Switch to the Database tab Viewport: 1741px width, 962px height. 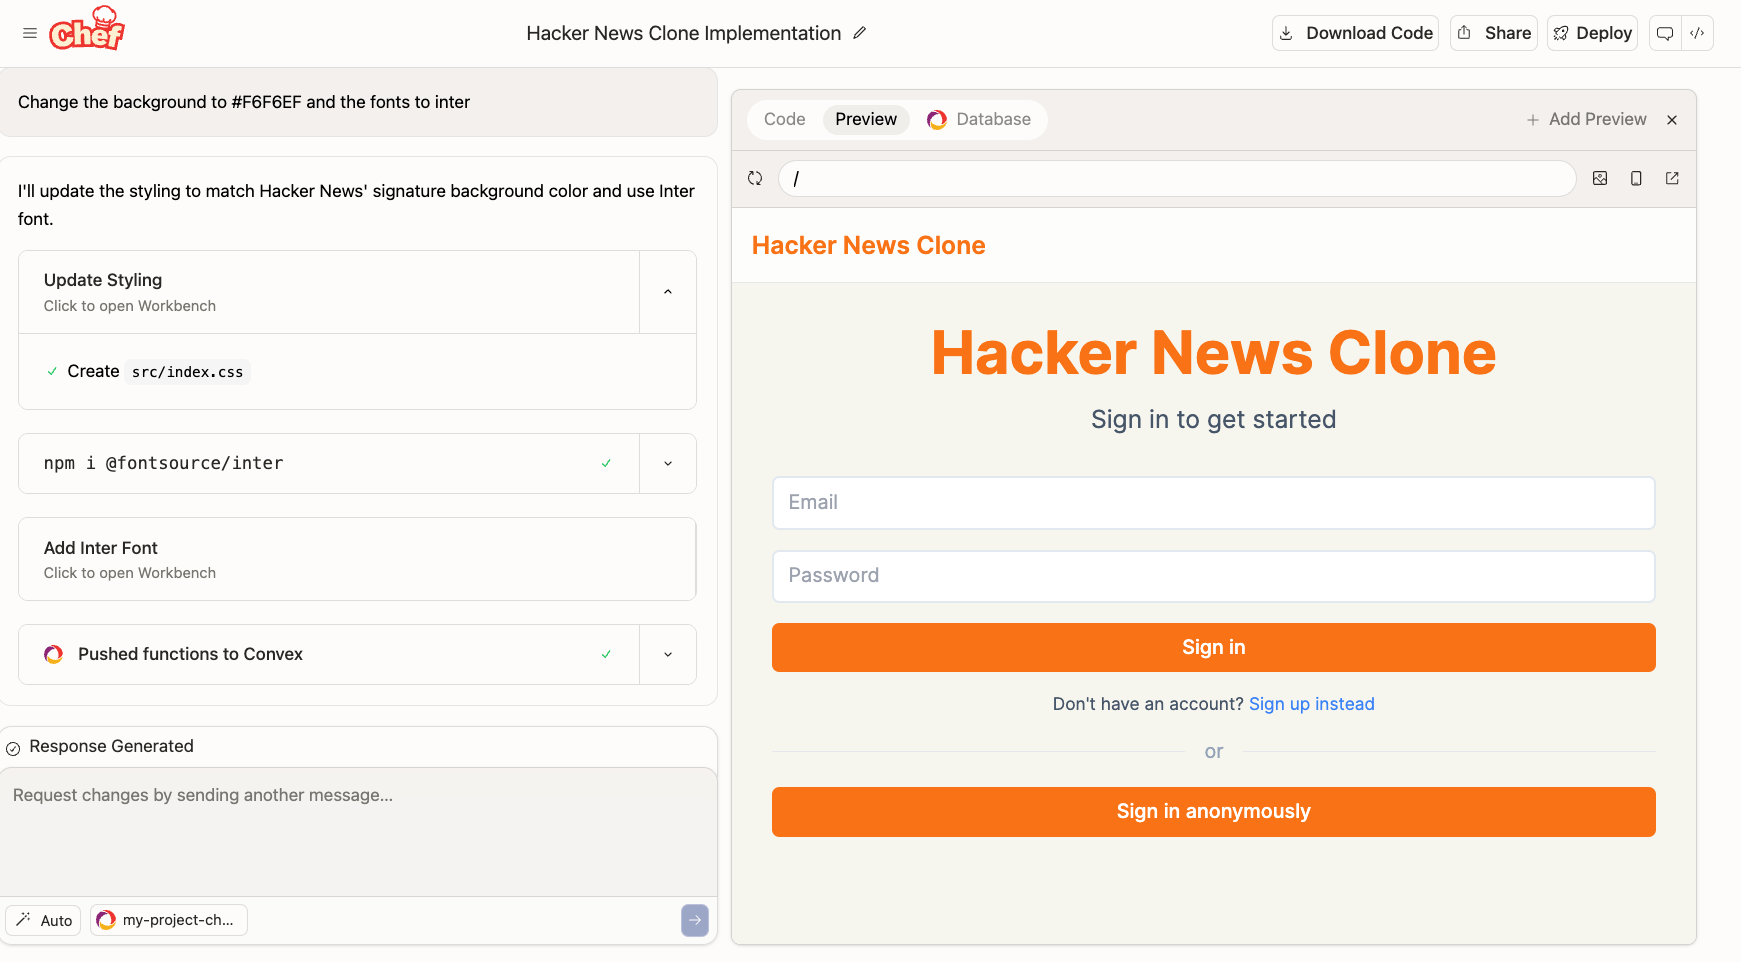click(979, 119)
